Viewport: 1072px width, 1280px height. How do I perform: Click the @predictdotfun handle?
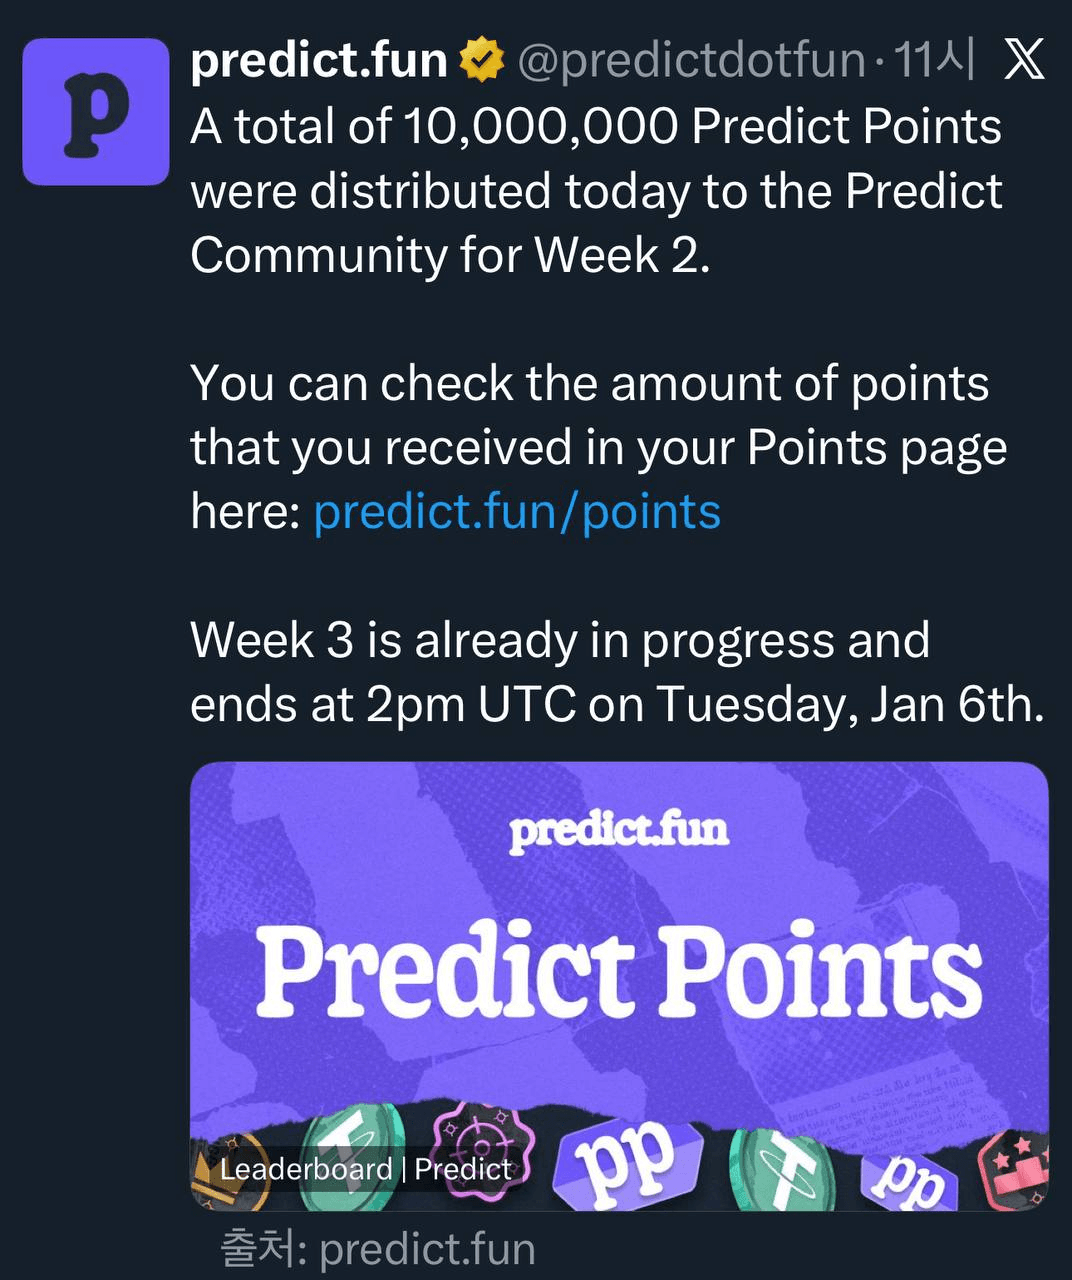coord(691,61)
